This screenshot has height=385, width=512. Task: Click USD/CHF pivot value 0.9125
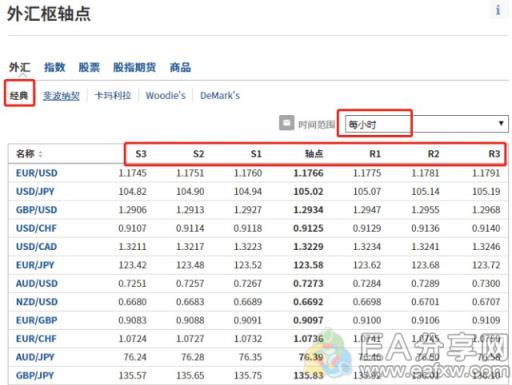308,228
